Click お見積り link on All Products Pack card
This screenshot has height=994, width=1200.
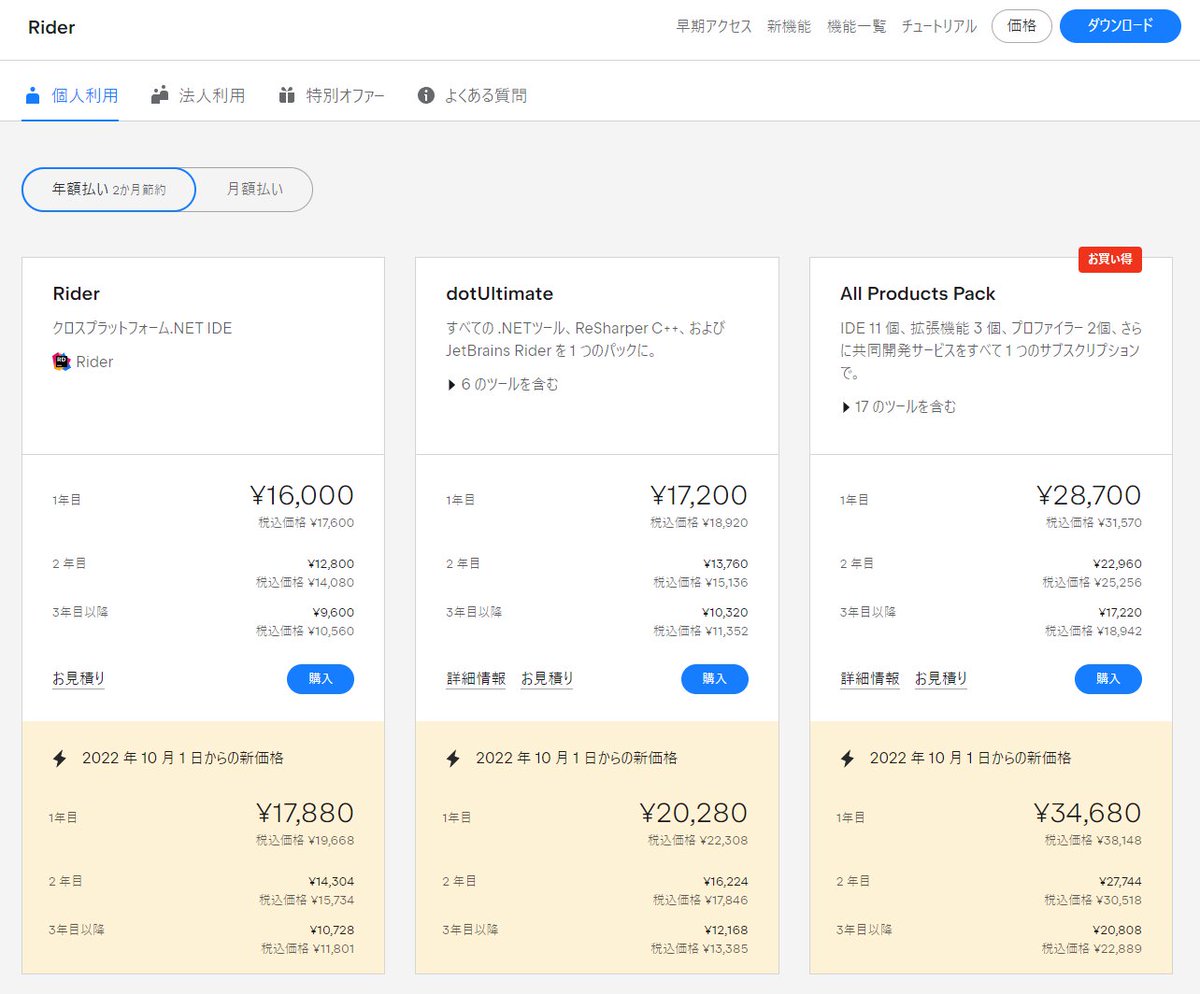pos(941,679)
